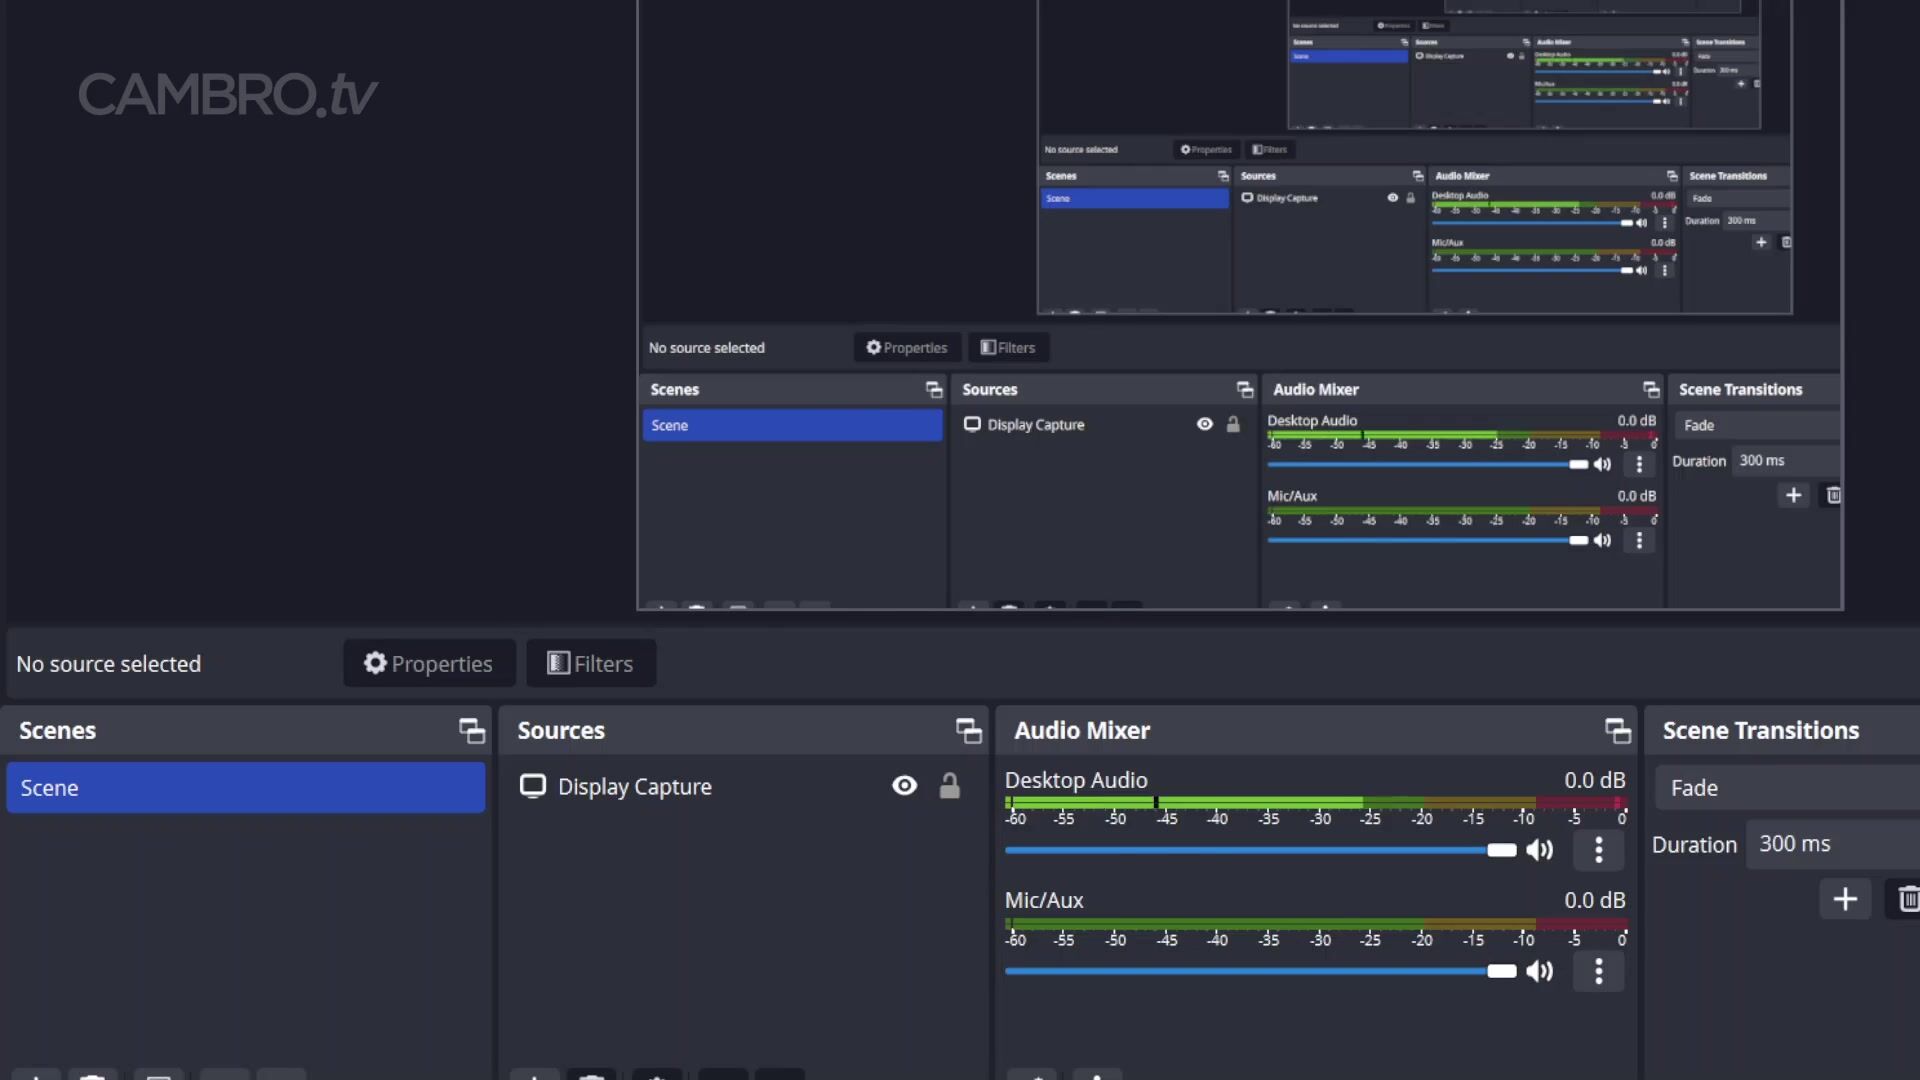1920x1080 pixels.
Task: Pop out Scenes dock in mirrored preview
Action: click(x=934, y=390)
